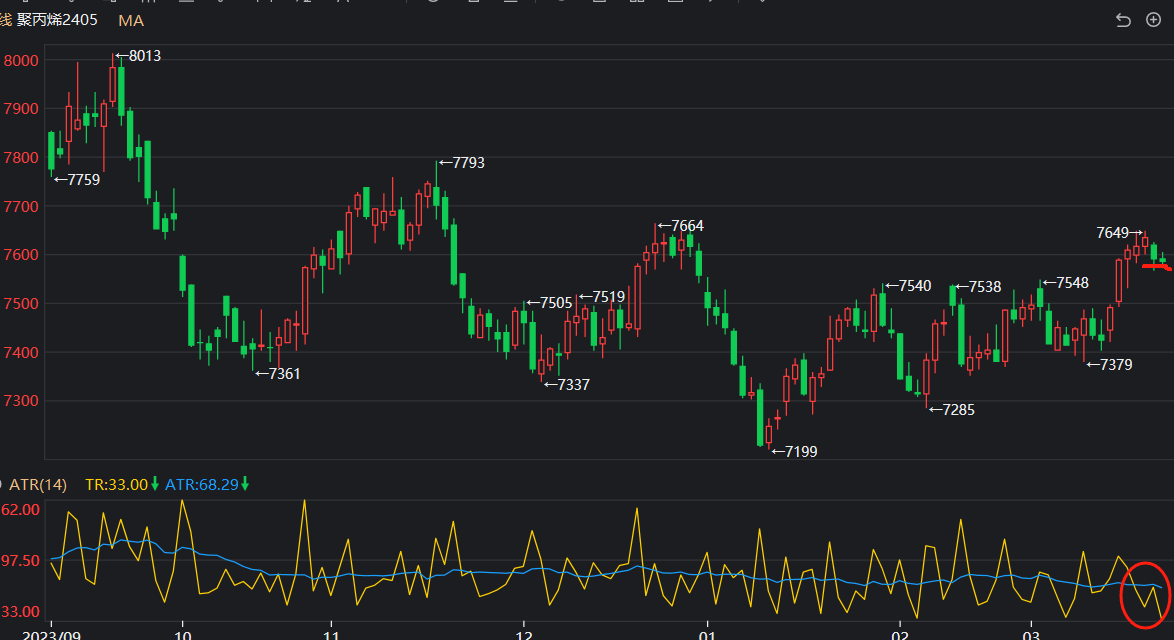Click the 8000 price axis label
The width and height of the screenshot is (1174, 640).
21,61
